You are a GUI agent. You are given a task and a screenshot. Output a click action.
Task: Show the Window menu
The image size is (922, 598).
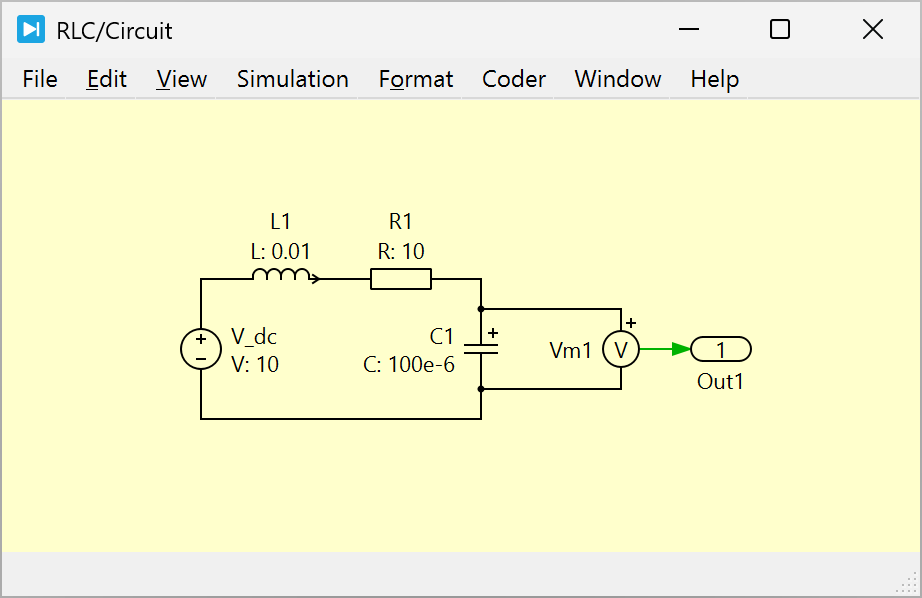pos(618,79)
